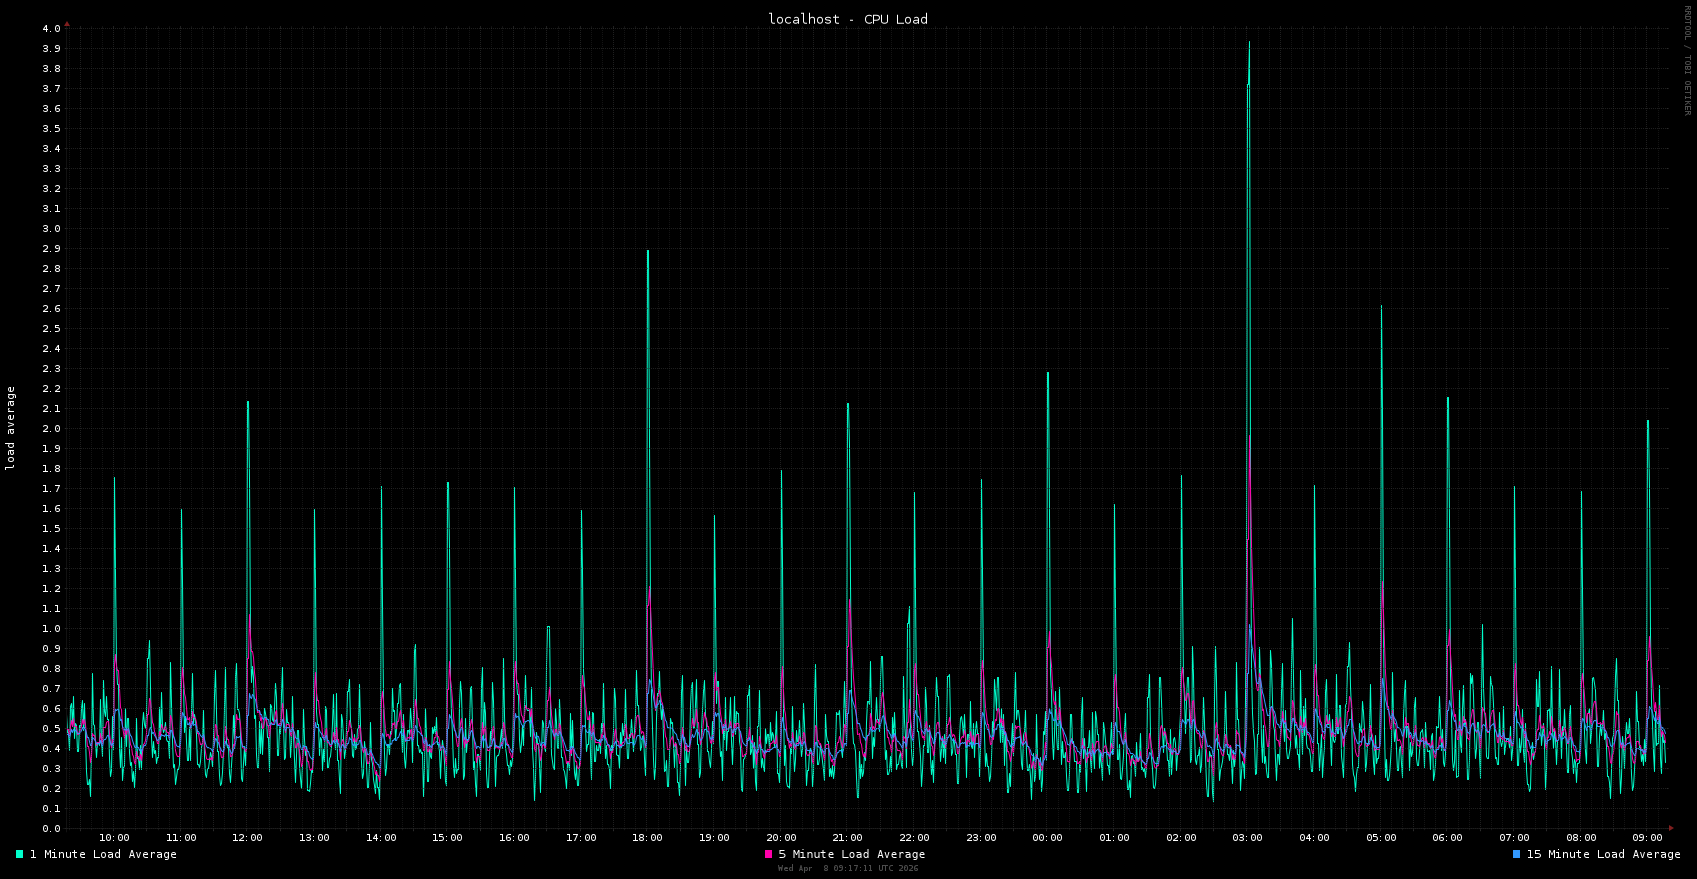This screenshot has height=879, width=1697.
Task: Click the 4.0 value on the Y axis
Action: (x=51, y=28)
